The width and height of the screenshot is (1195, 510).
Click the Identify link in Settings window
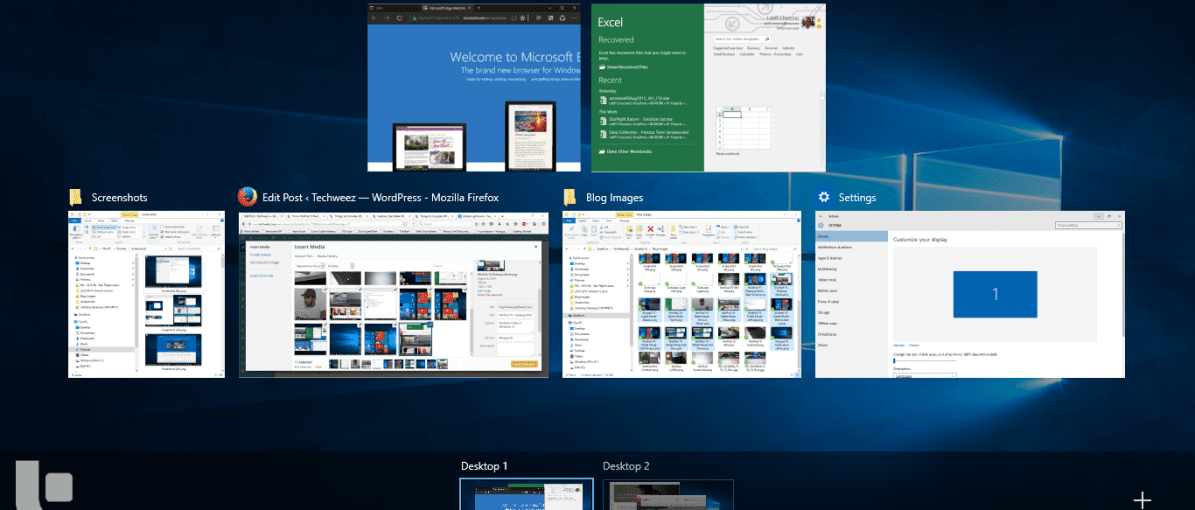click(x=899, y=345)
